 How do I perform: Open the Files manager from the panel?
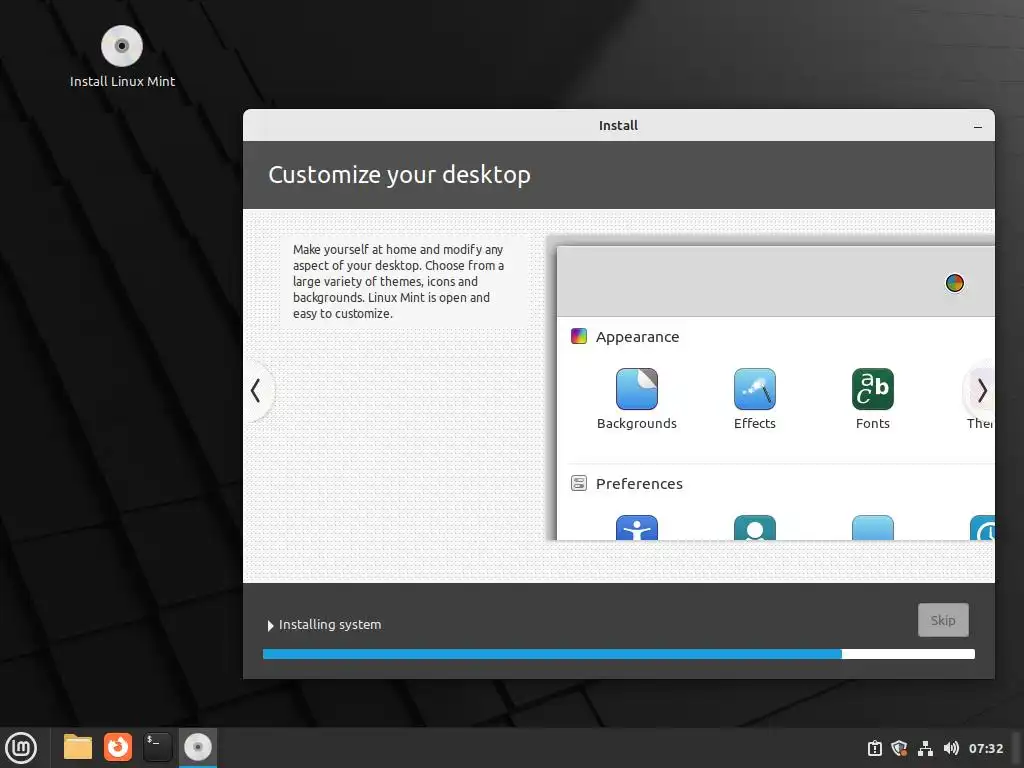coord(78,747)
